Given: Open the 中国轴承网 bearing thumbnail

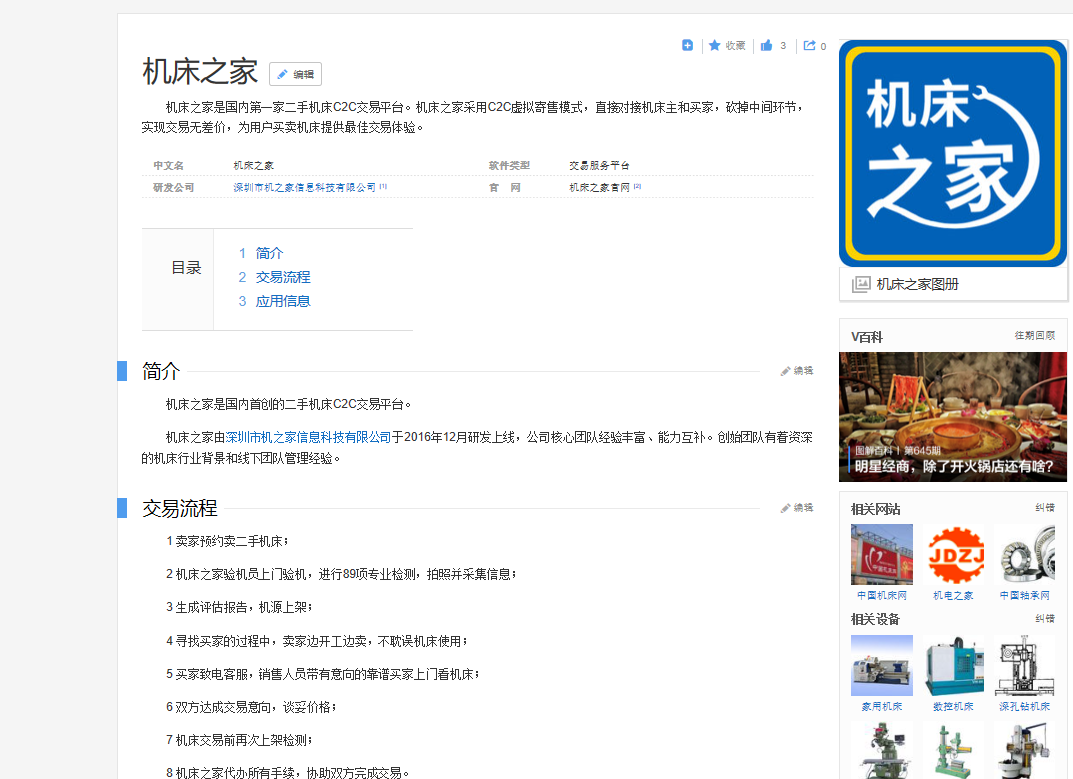Looking at the screenshot, I should (x=1024, y=554).
